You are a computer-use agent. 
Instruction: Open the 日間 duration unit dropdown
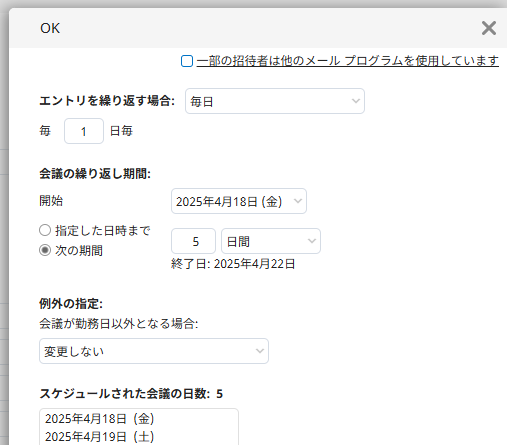(x=271, y=241)
